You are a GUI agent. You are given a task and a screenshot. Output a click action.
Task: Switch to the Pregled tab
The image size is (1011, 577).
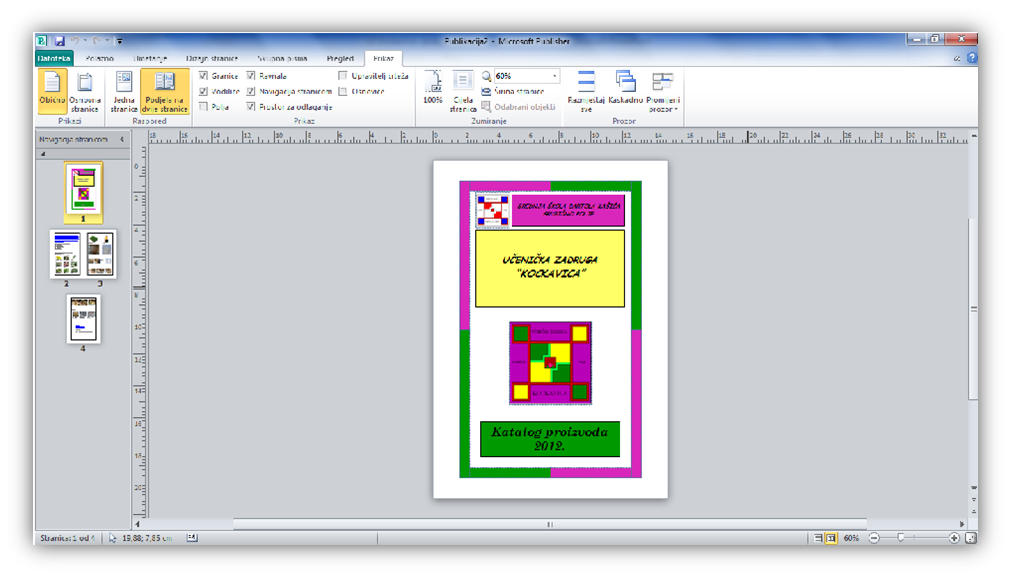pos(340,58)
